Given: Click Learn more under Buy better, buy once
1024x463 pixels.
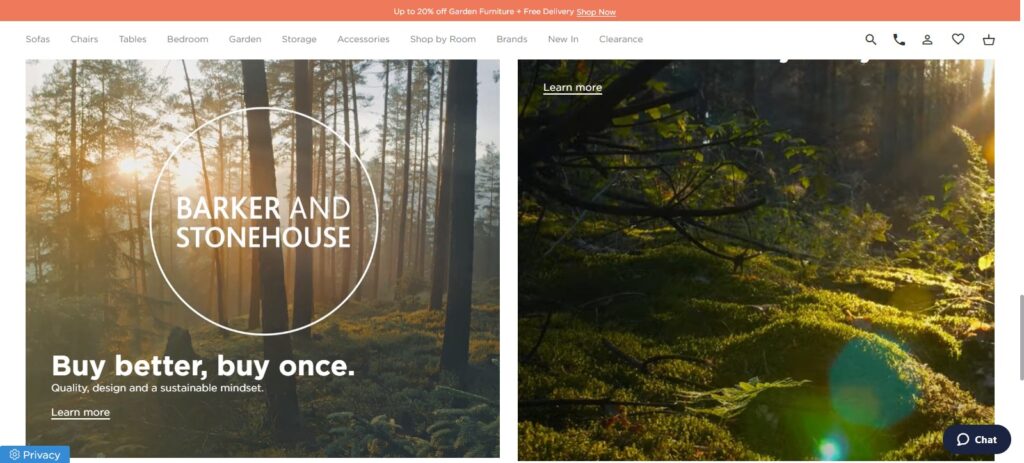Looking at the screenshot, I should [80, 413].
